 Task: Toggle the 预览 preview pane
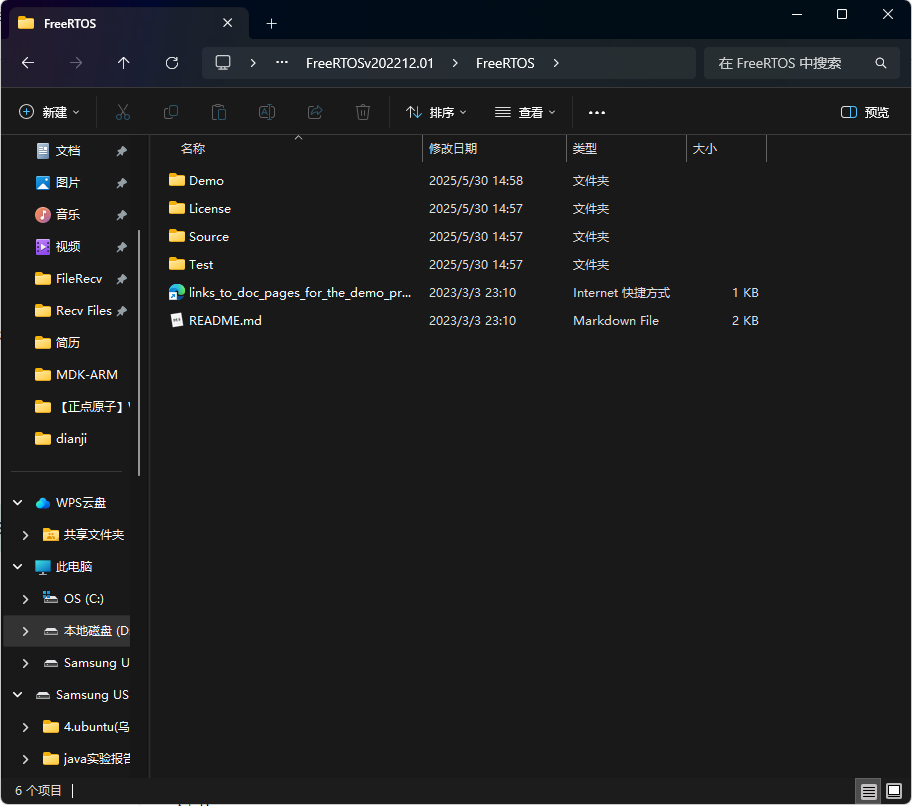(863, 112)
